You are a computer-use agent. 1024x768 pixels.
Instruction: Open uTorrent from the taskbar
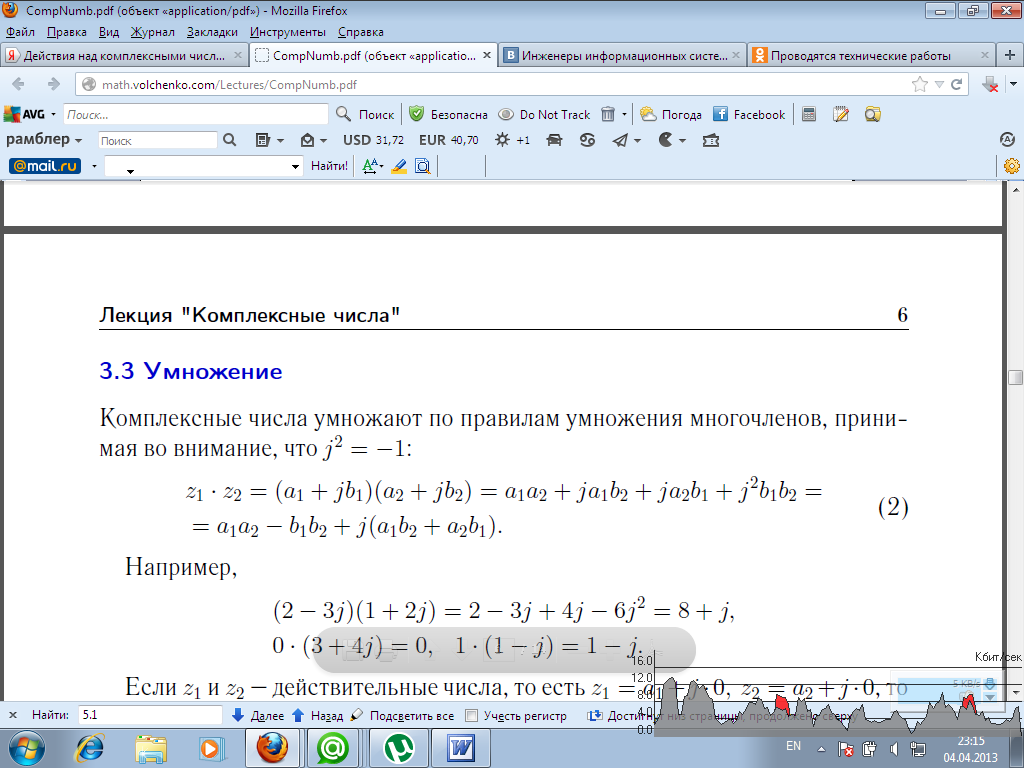[x=396, y=748]
